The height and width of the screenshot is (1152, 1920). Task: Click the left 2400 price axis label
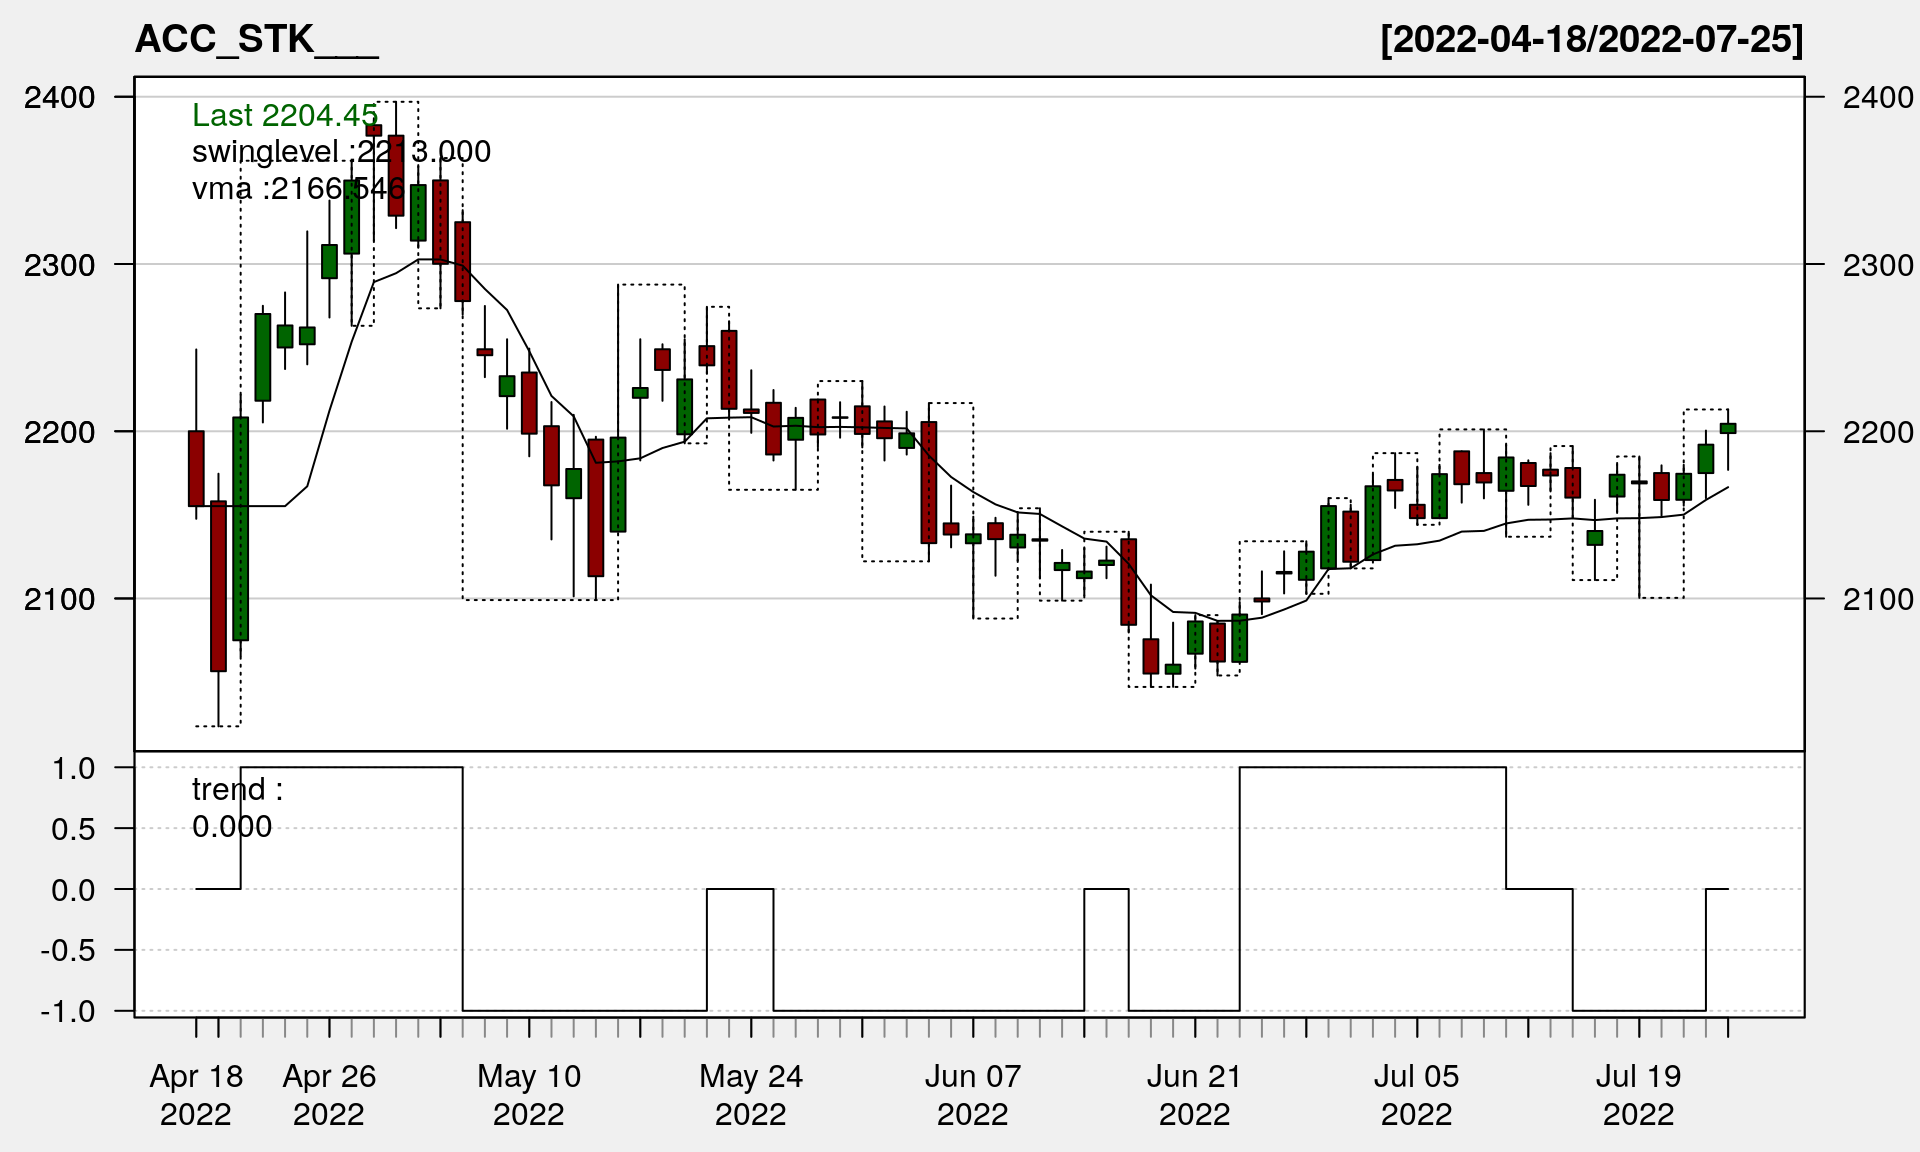pyautogui.click(x=59, y=98)
